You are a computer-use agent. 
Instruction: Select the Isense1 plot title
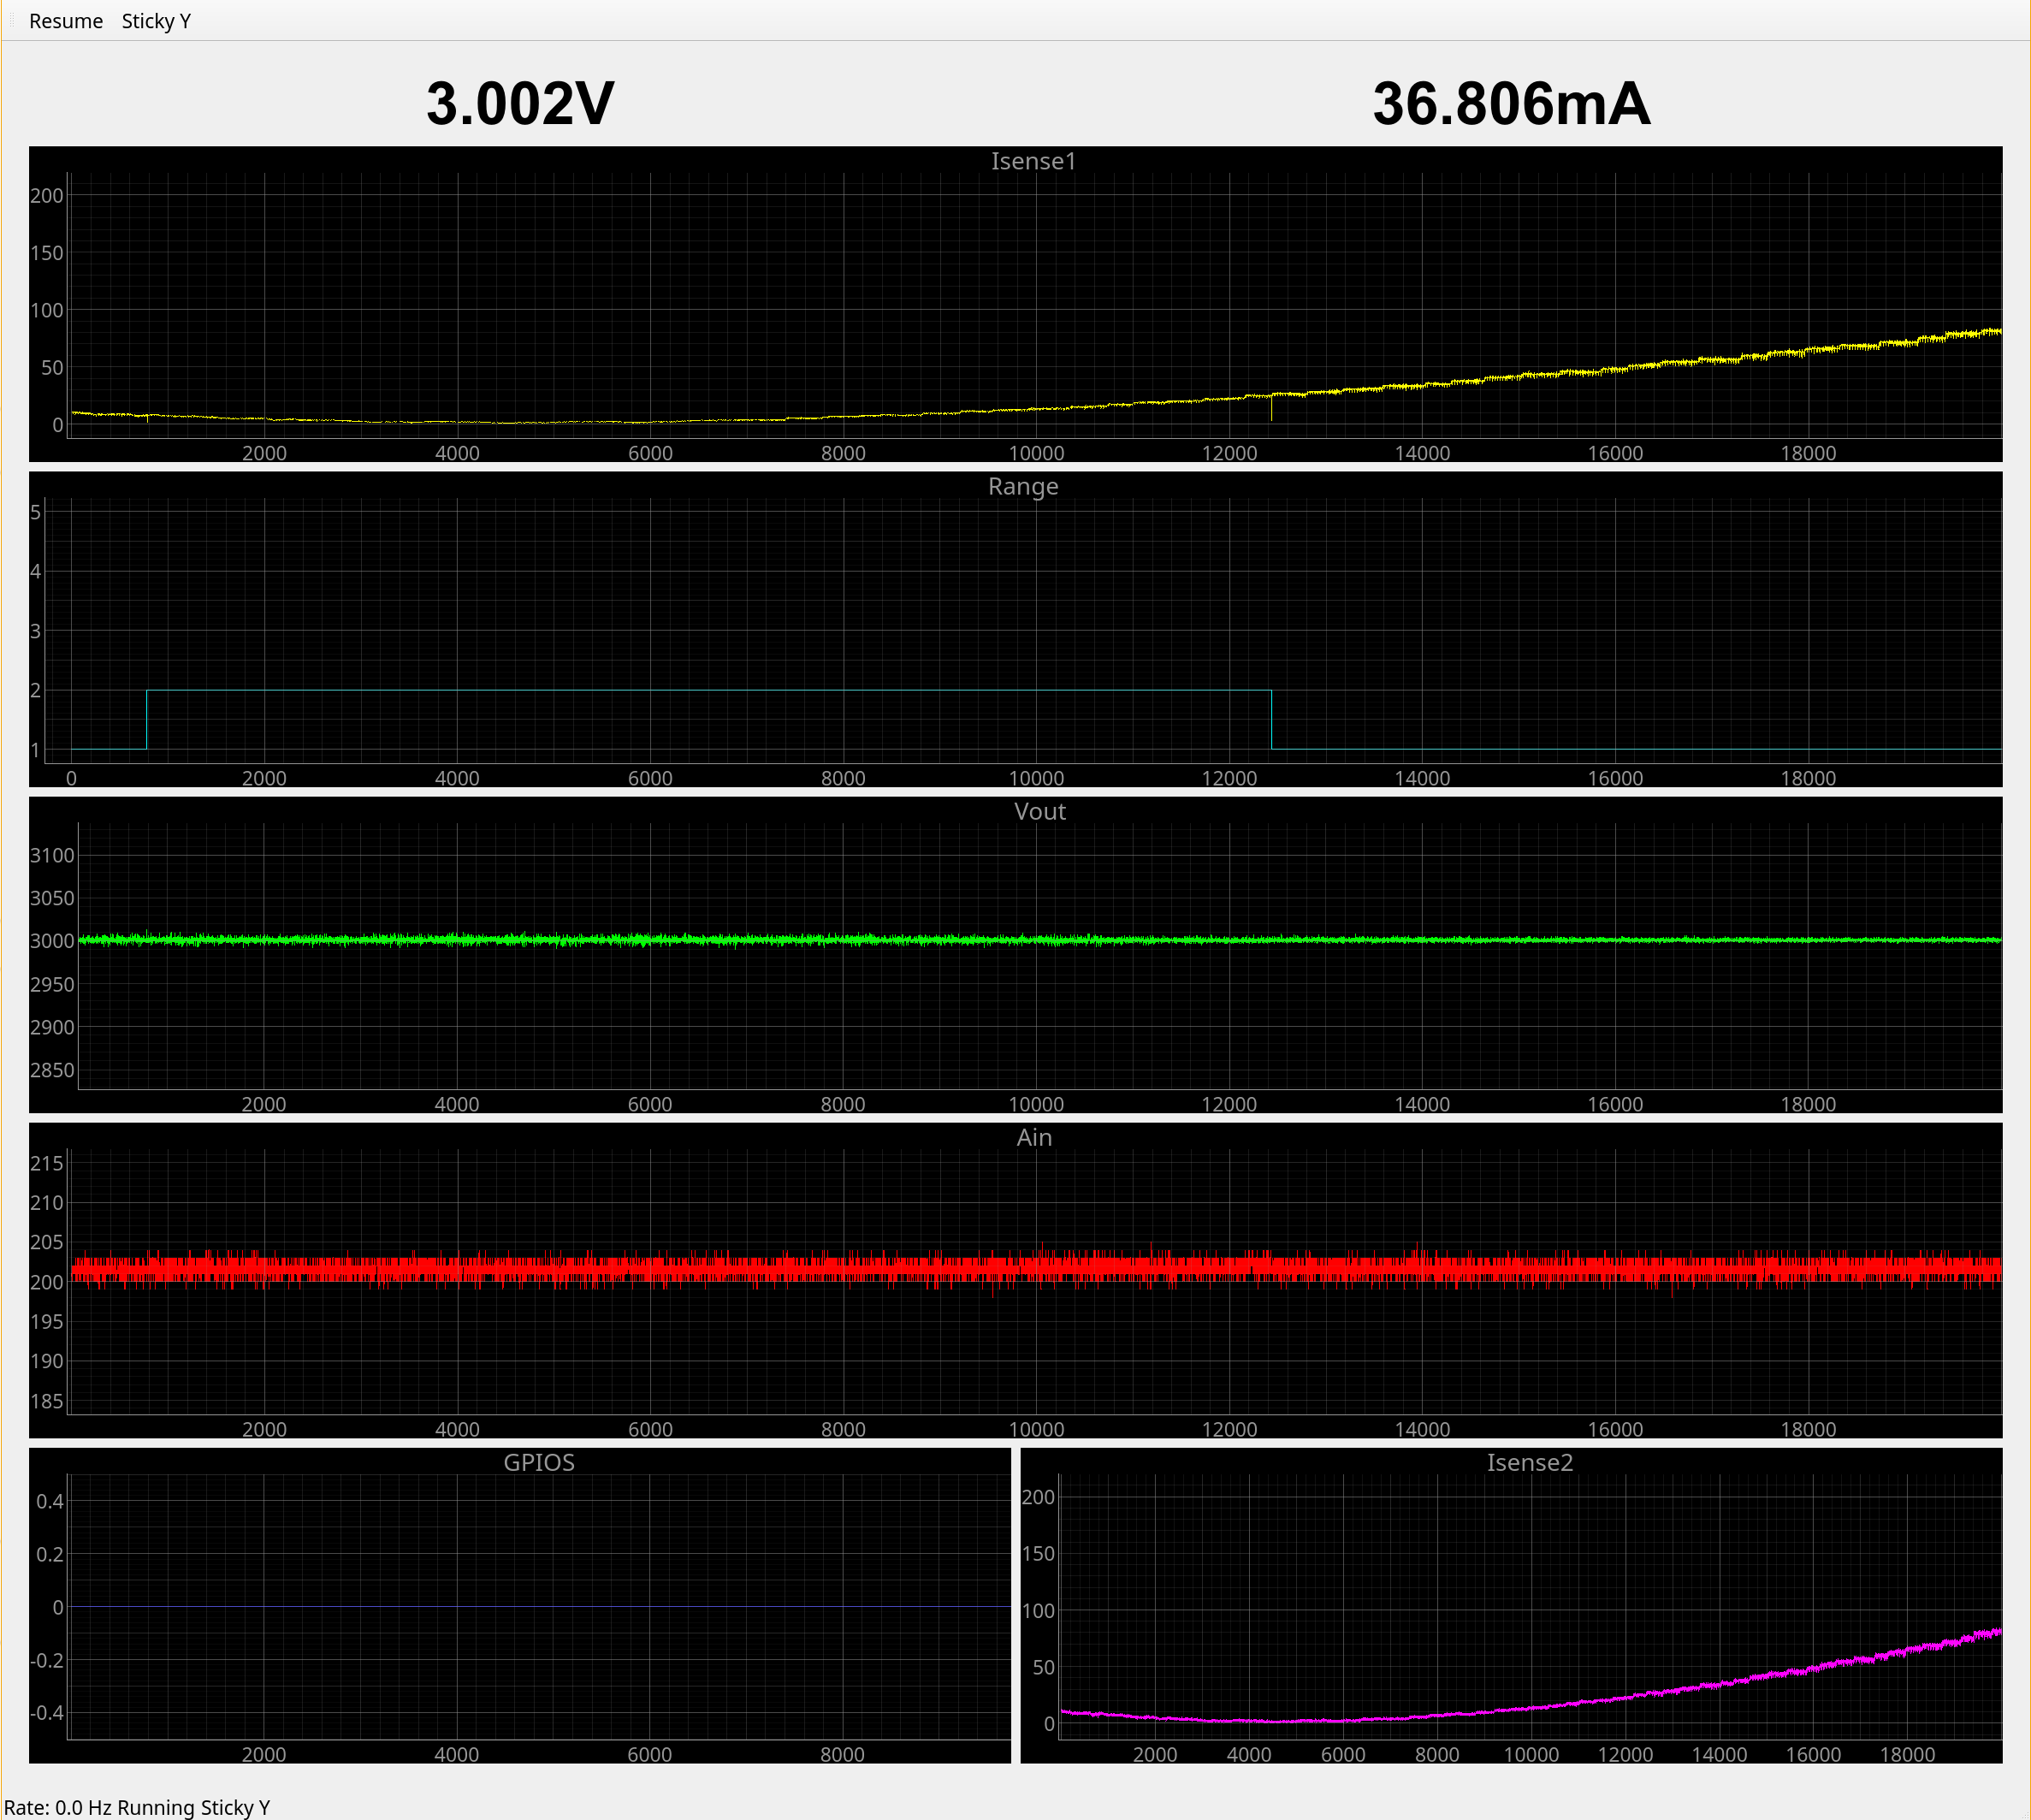[x=1033, y=161]
